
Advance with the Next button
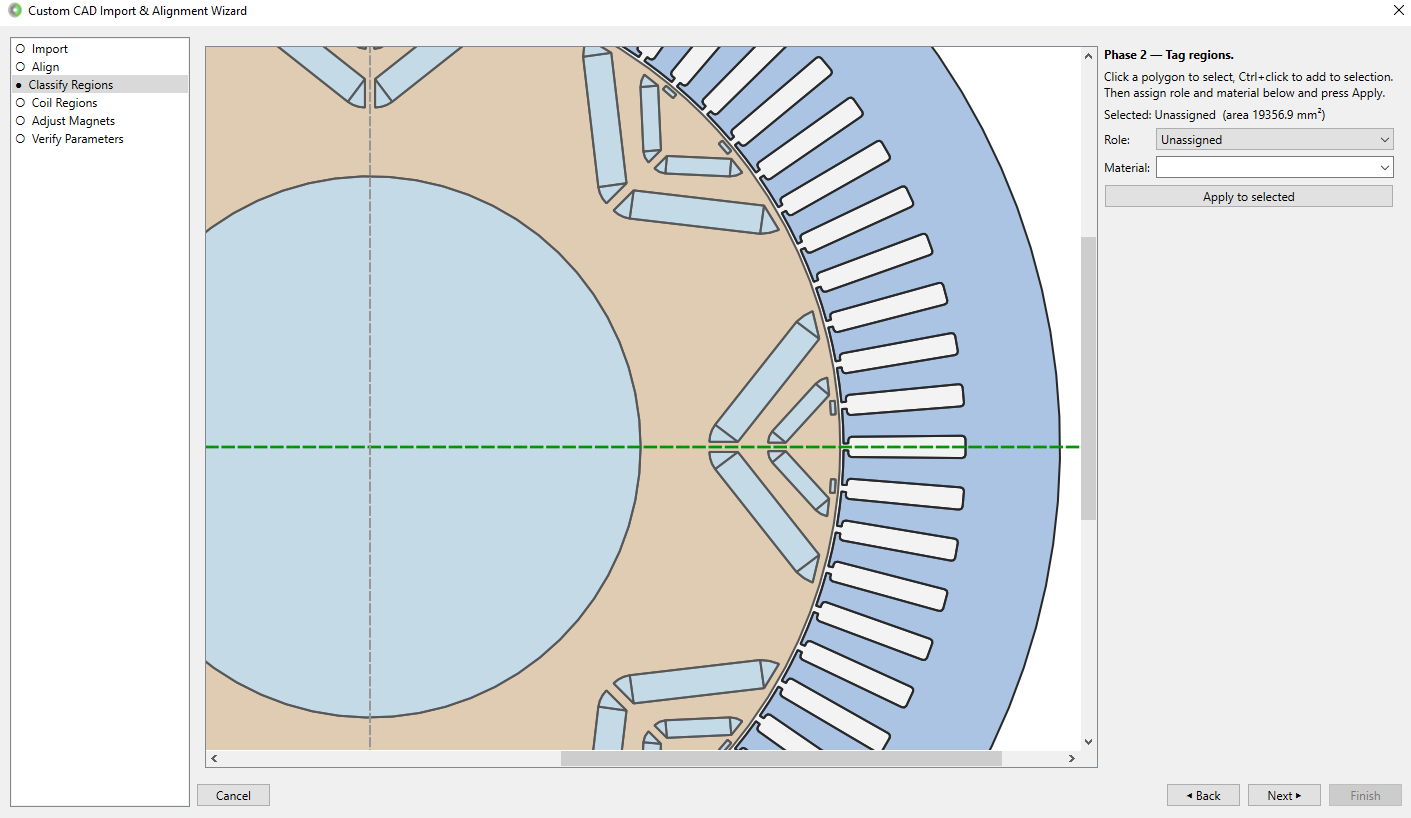pos(1284,796)
